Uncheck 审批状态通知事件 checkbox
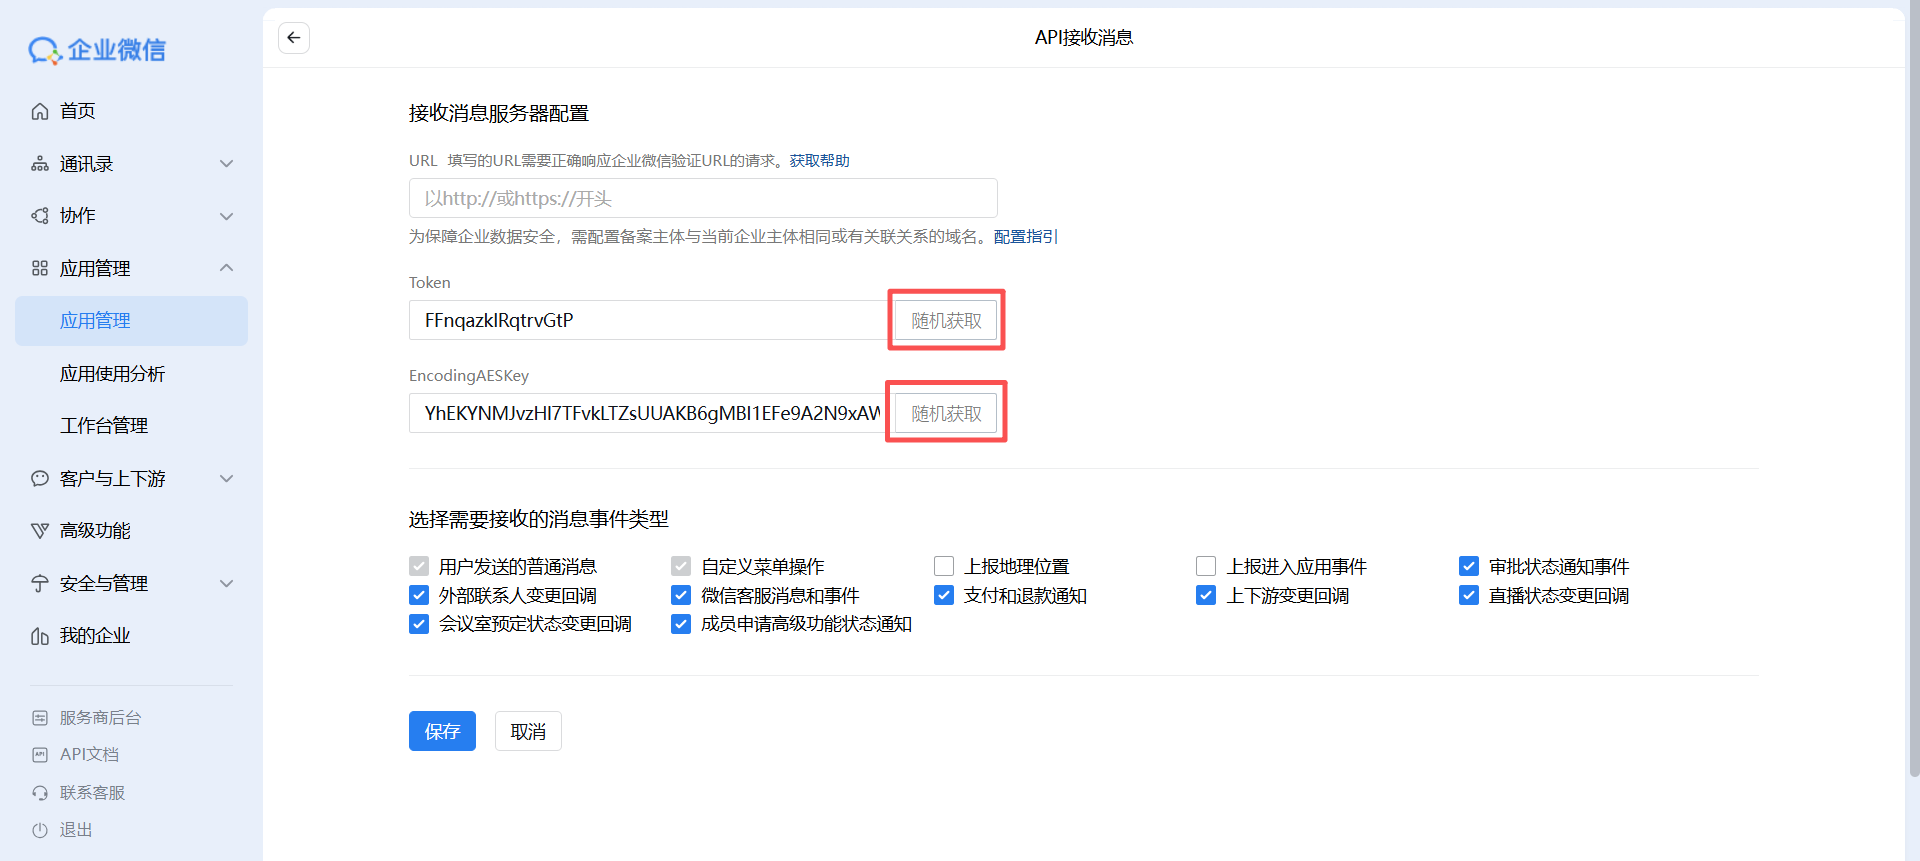 click(1469, 567)
